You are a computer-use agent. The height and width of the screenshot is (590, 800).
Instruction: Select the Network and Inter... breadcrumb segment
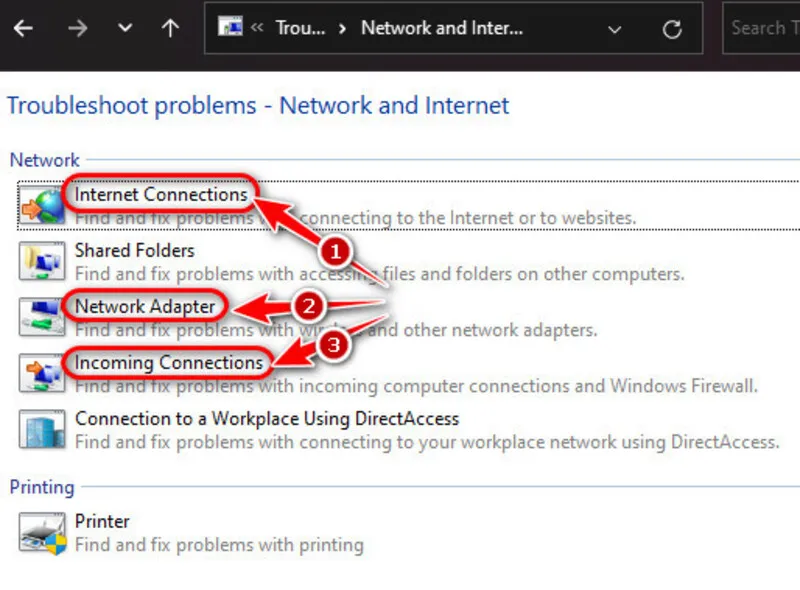tap(442, 28)
